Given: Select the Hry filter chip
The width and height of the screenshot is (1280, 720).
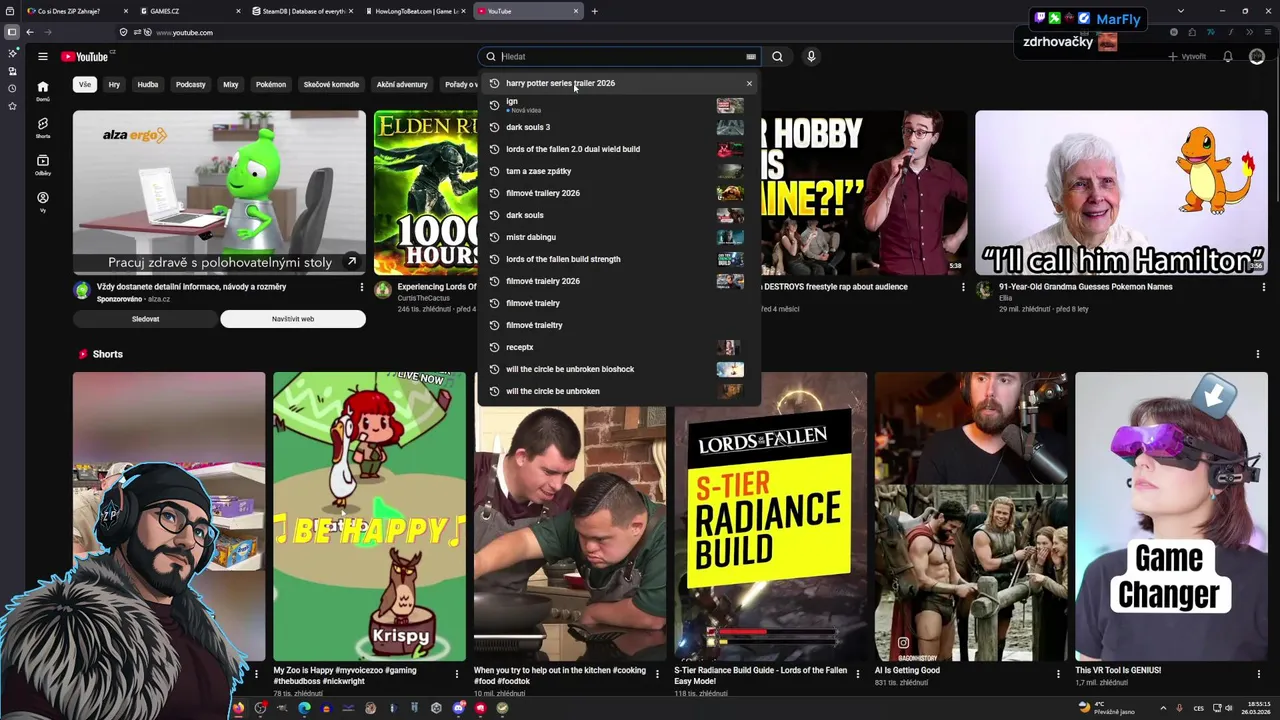Looking at the screenshot, I should [x=114, y=84].
